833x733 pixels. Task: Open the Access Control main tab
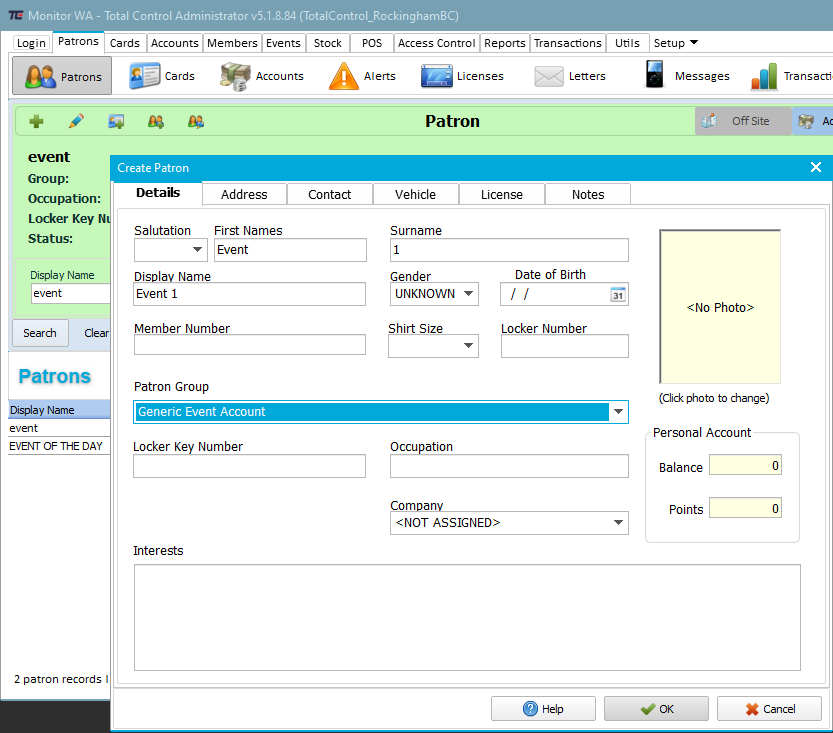pyautogui.click(x=437, y=43)
